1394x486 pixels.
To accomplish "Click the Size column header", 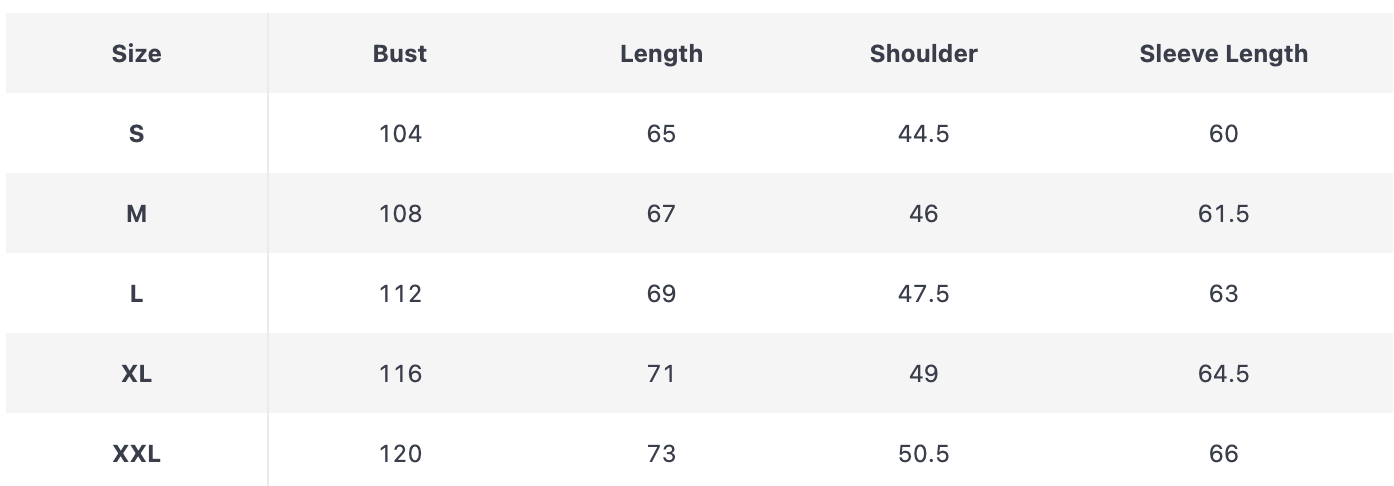I will (x=137, y=54).
